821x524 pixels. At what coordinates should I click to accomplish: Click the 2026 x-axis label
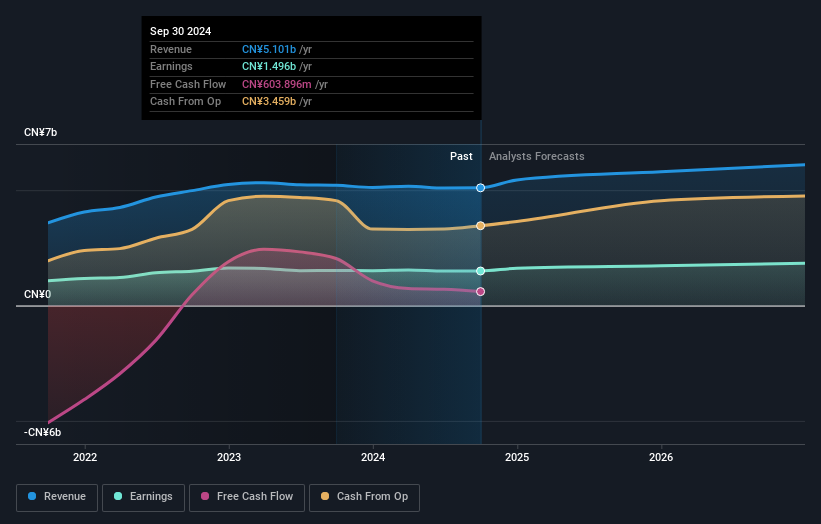pyautogui.click(x=661, y=457)
